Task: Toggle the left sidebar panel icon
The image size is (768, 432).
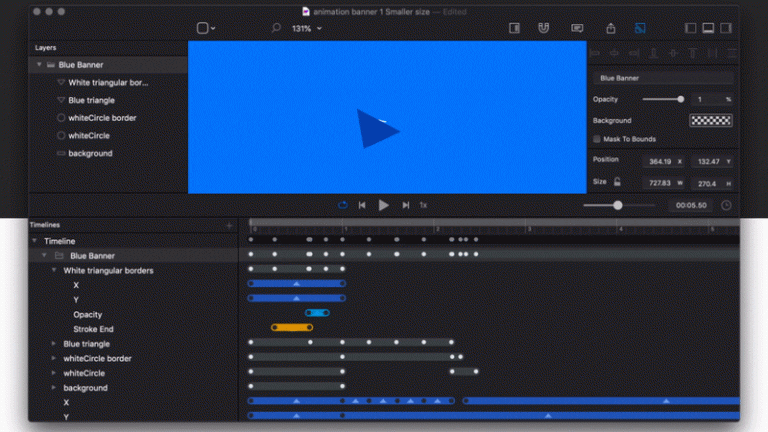Action: coord(691,28)
